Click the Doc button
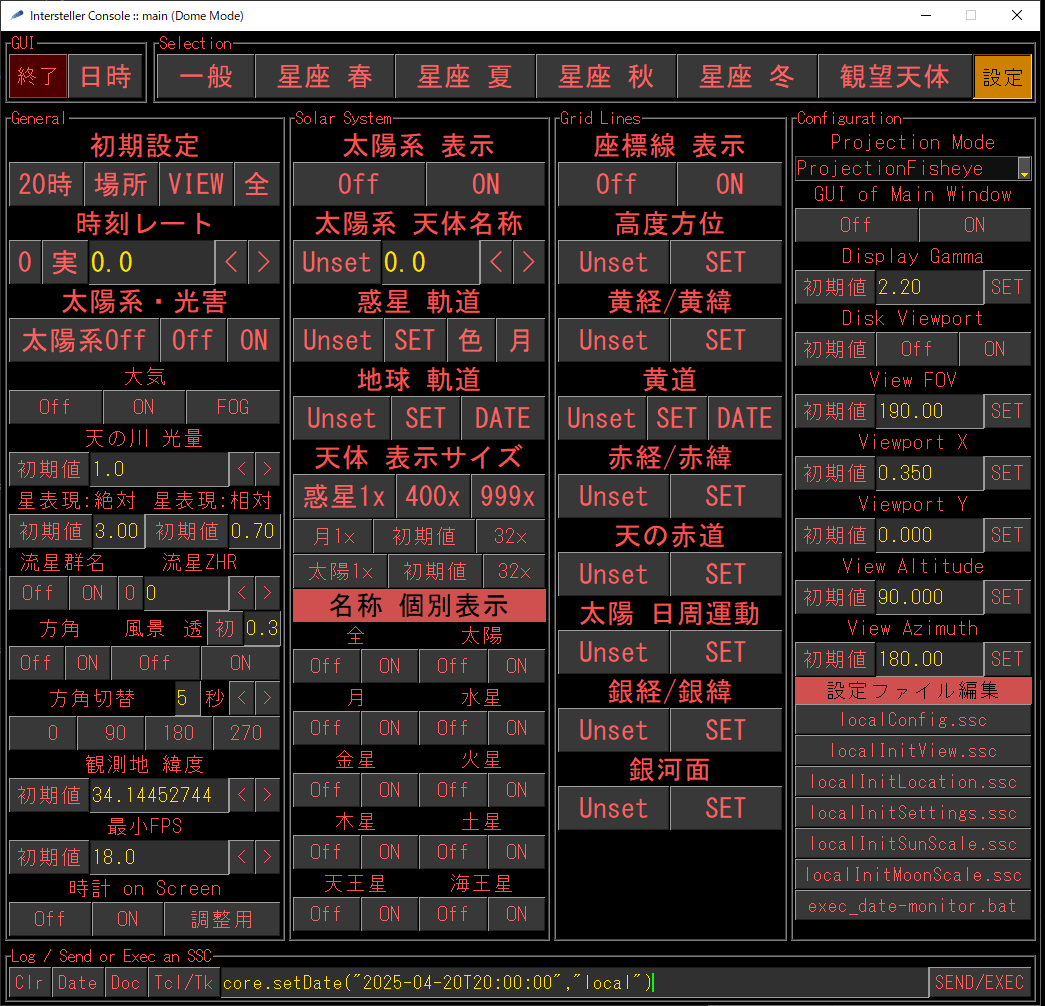 pos(125,983)
